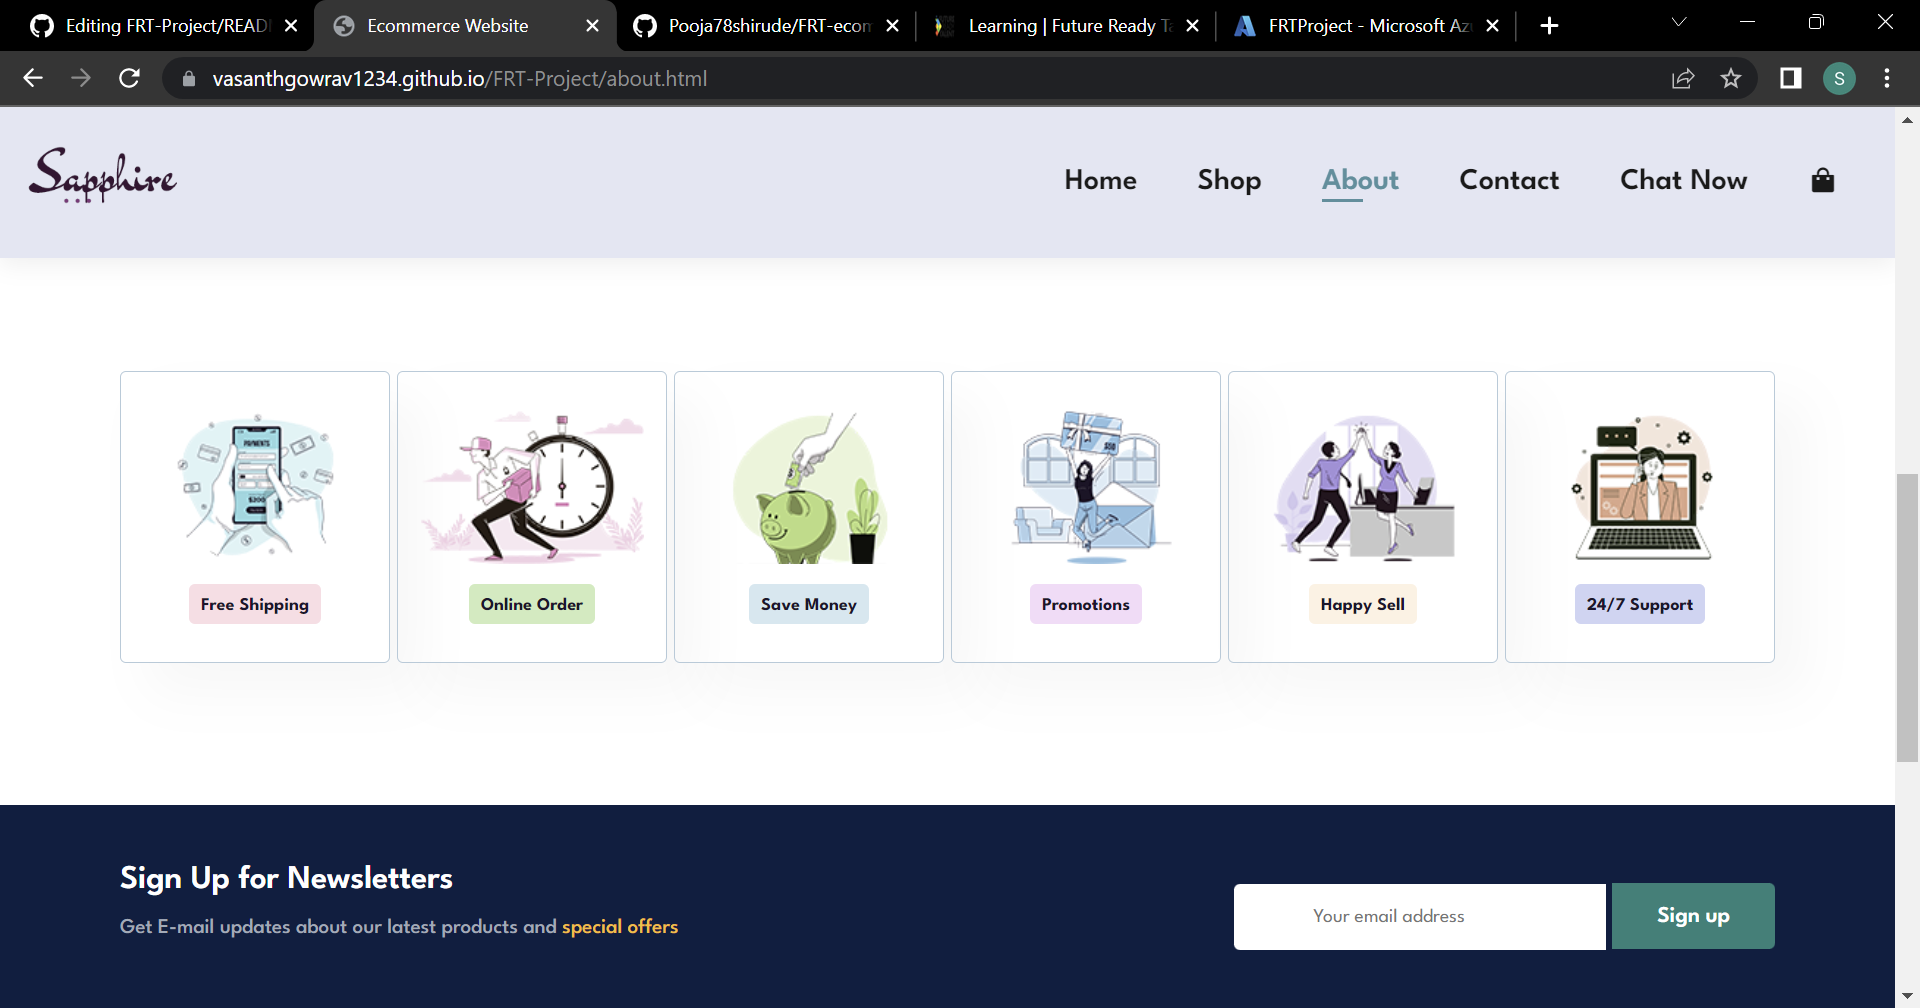Click the Sapphire logo
The height and width of the screenshot is (1008, 1920).
102,174
